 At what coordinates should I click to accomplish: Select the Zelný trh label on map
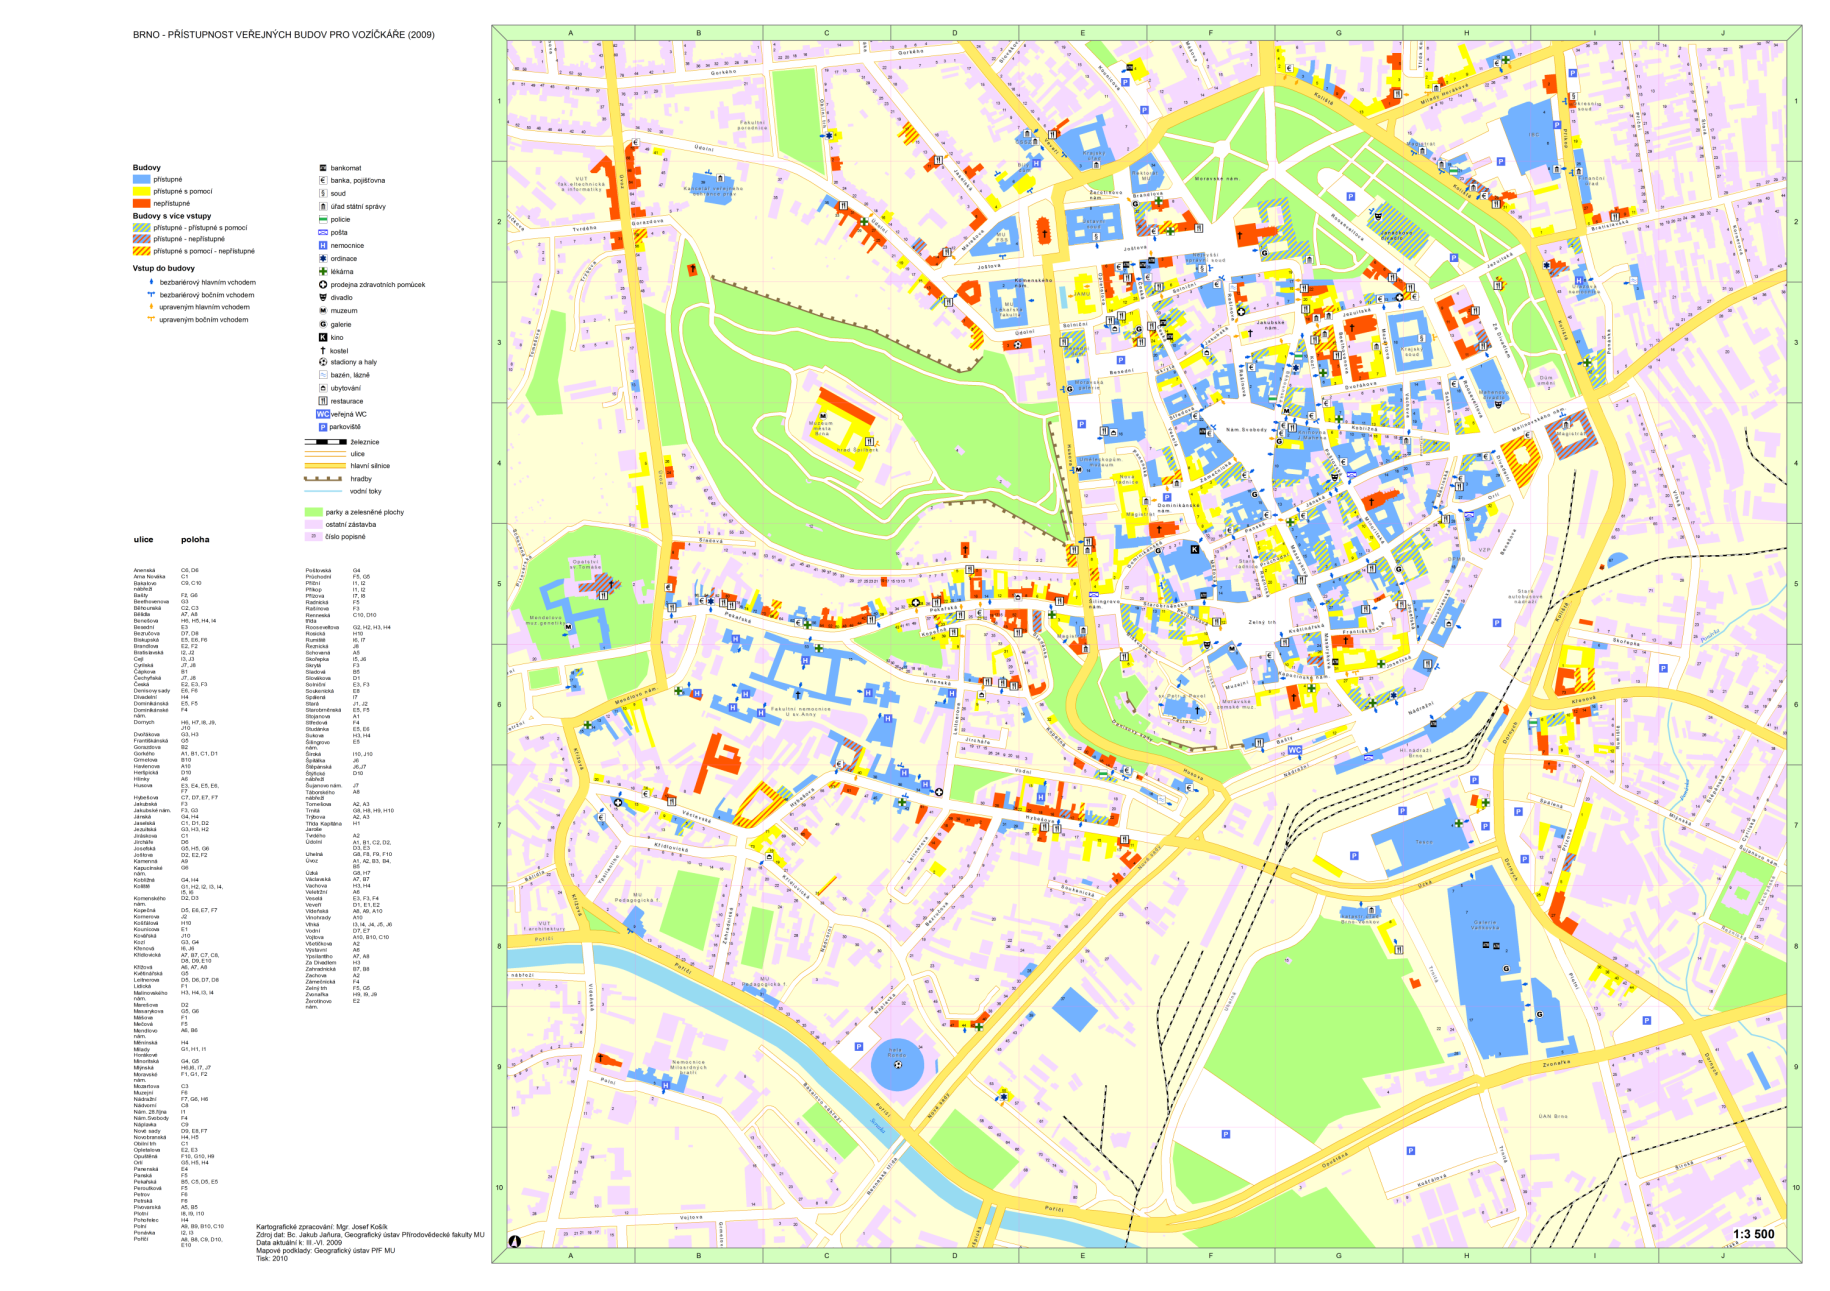[x=1262, y=622]
